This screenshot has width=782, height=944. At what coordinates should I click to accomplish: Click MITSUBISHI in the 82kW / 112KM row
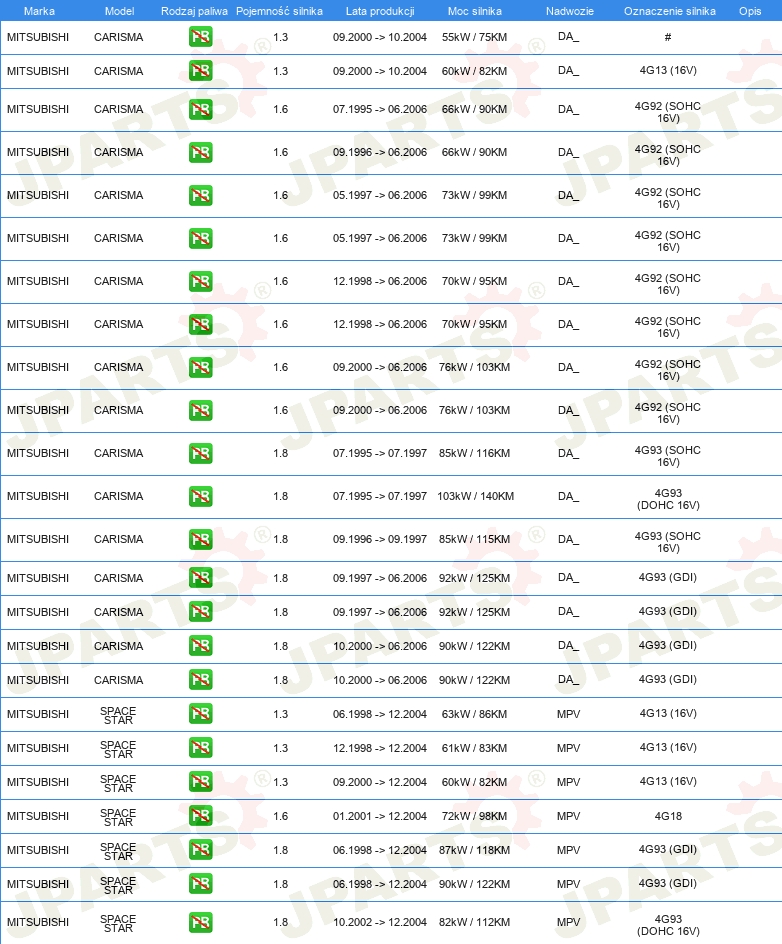38,922
